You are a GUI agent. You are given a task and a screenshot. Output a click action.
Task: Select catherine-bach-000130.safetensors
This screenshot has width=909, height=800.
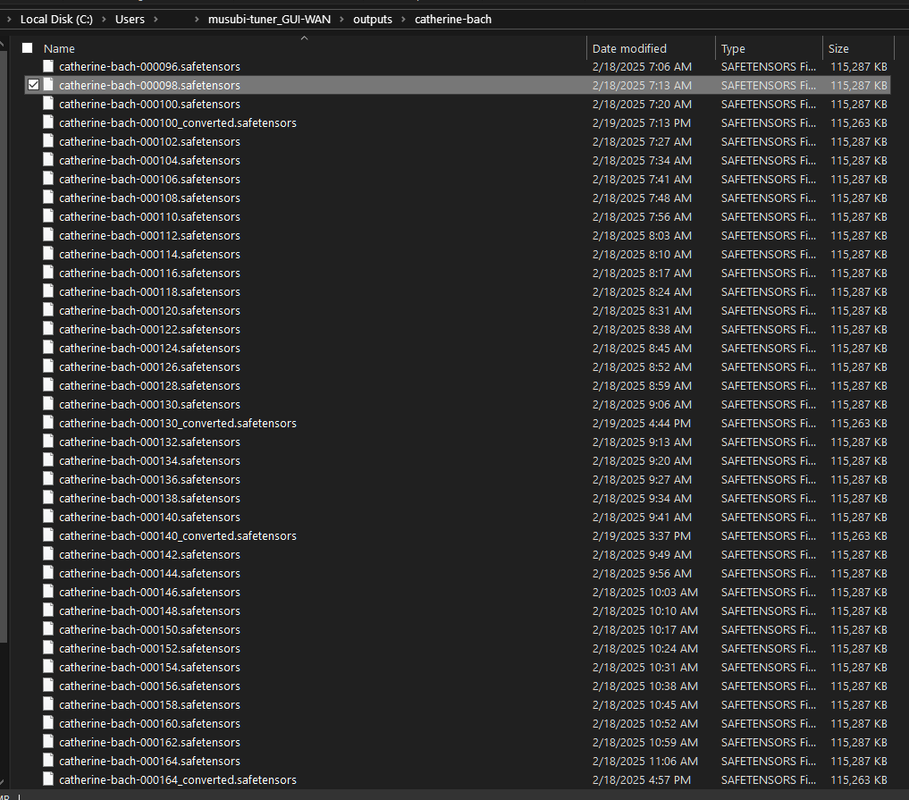[x=149, y=404]
